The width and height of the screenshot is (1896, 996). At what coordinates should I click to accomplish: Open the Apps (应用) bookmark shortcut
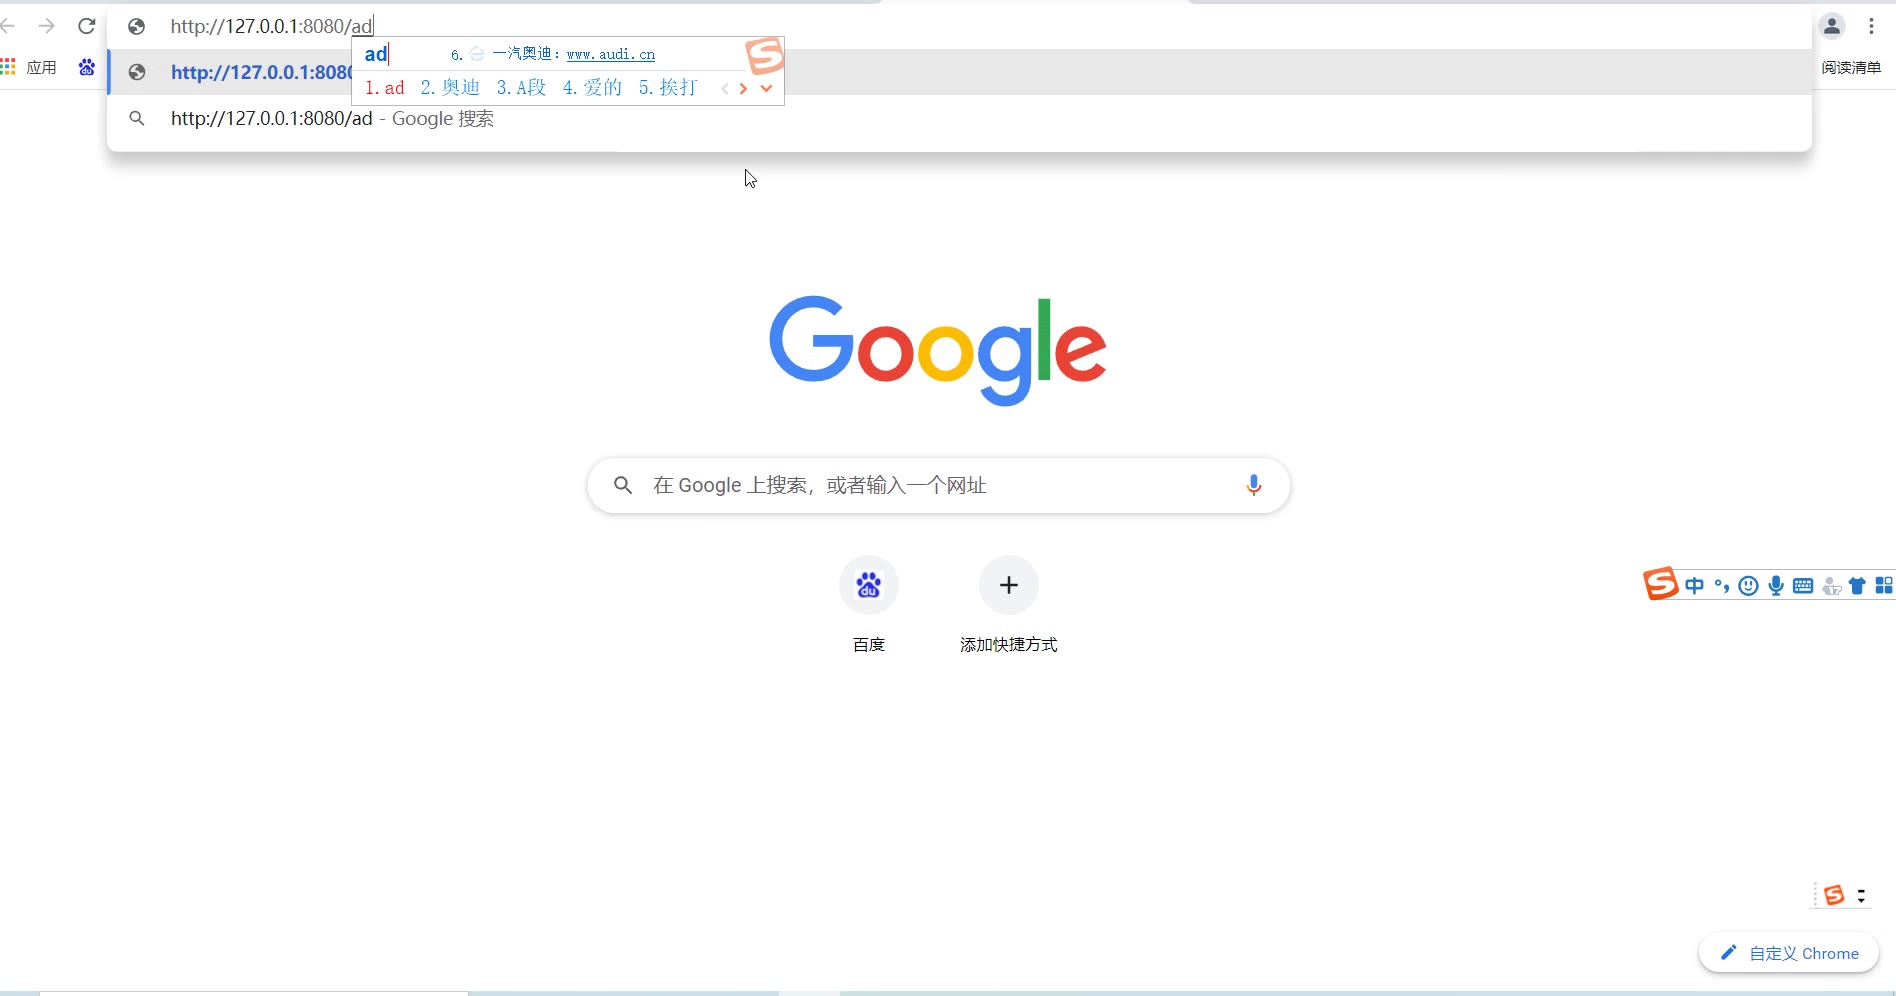coord(29,67)
